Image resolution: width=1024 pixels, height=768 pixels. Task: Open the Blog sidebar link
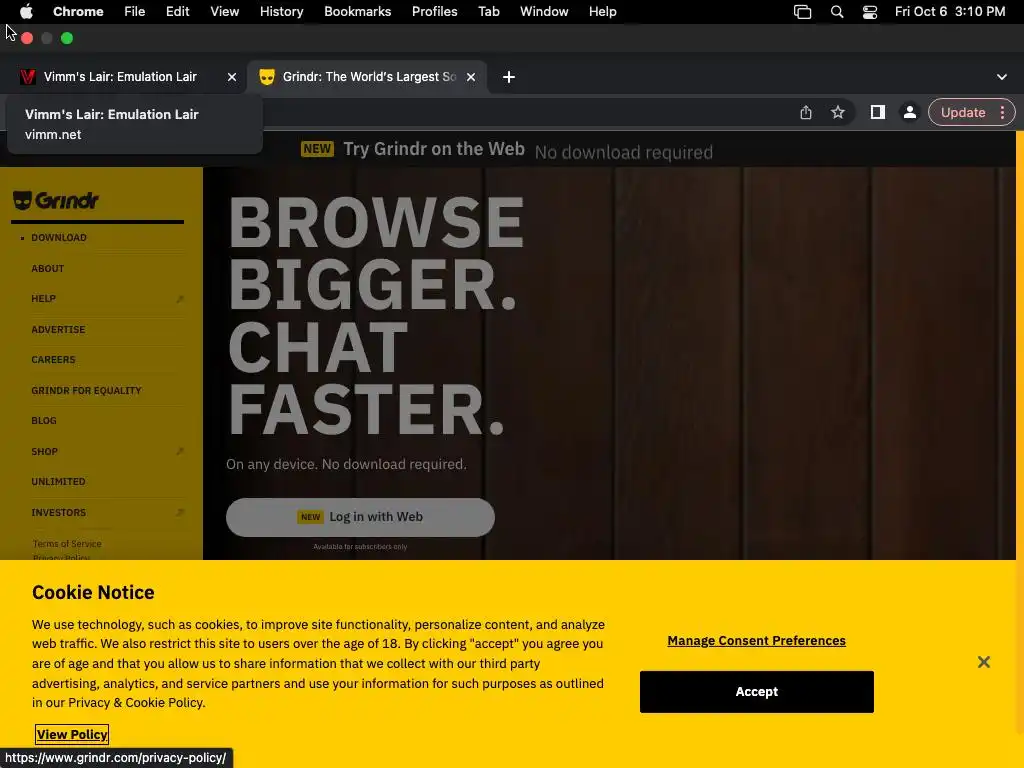click(44, 421)
